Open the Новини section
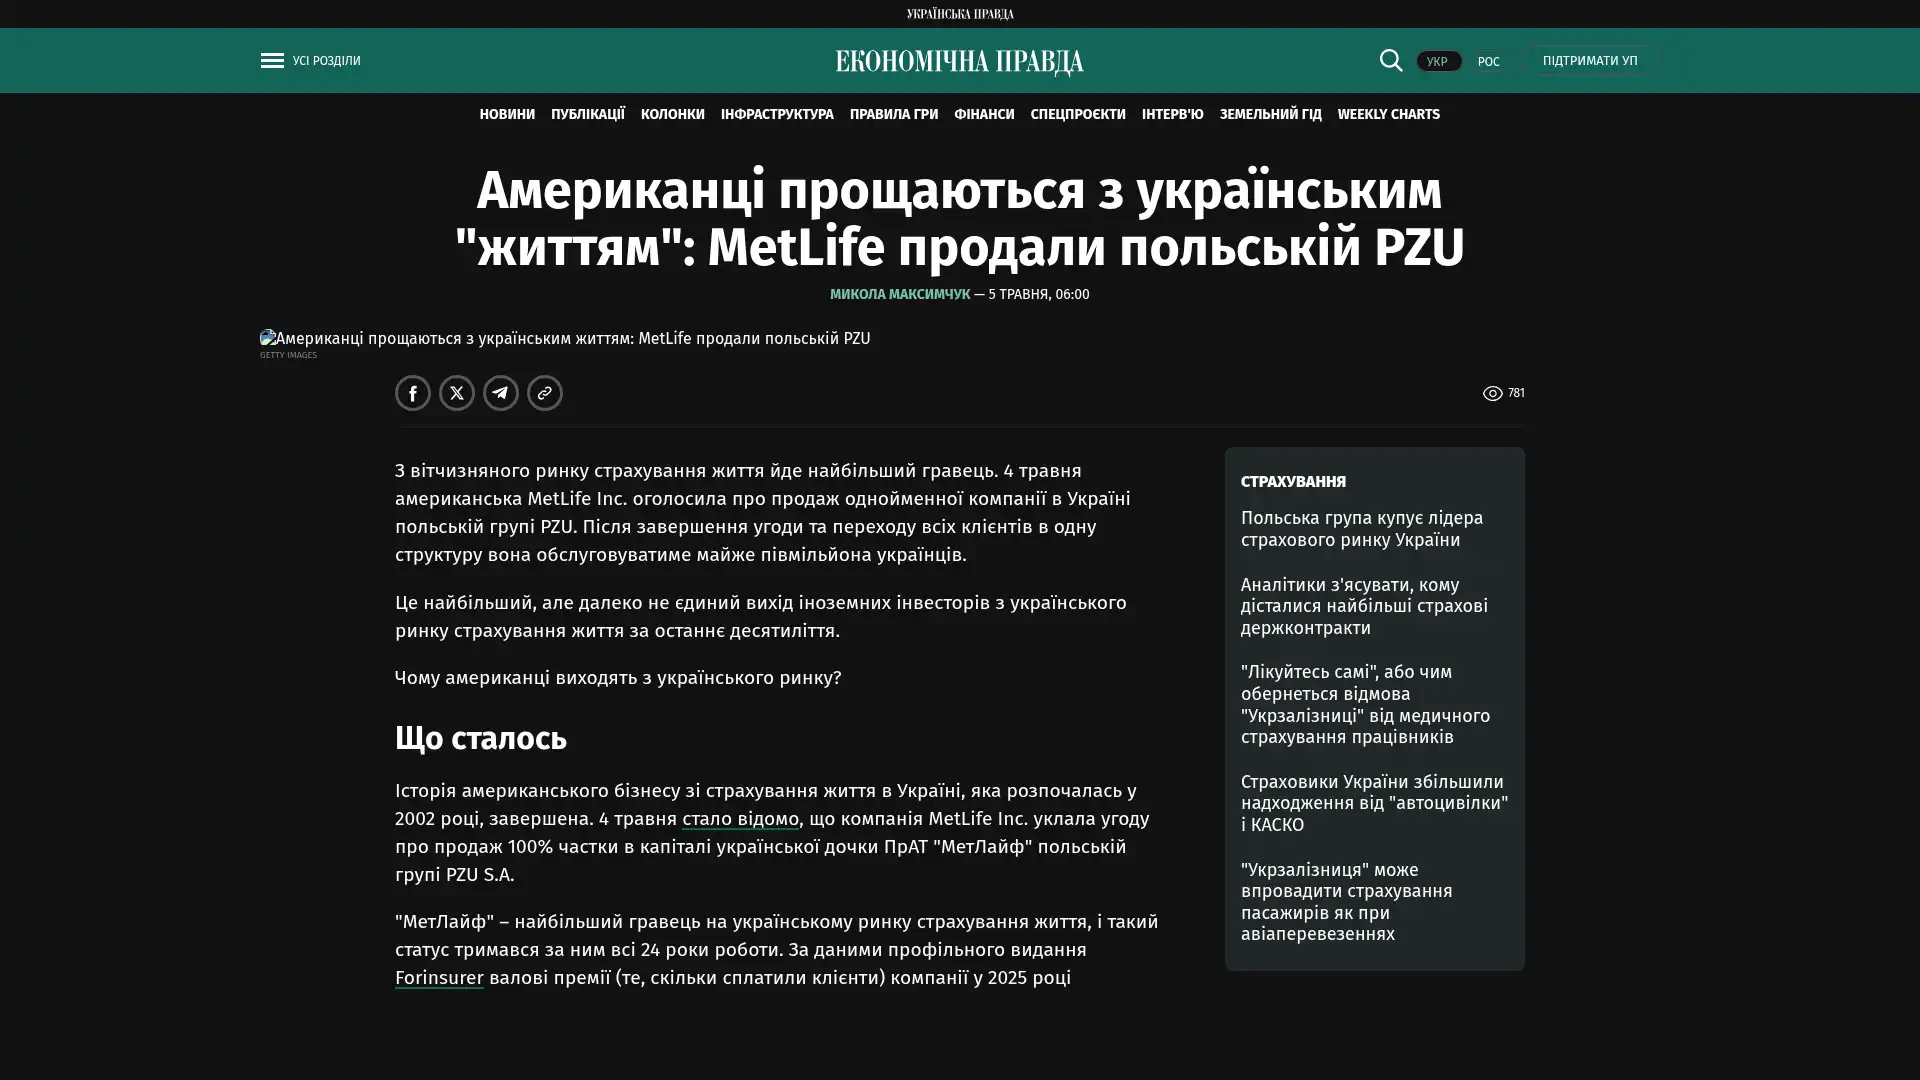The image size is (1920, 1080). 507,114
